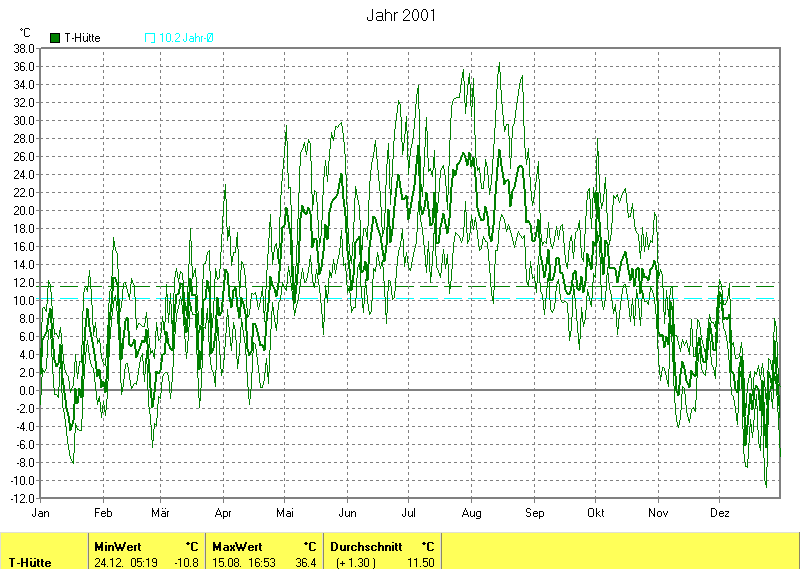800x569 pixels.
Task: Click the Okt month axis label
Action: (596, 512)
